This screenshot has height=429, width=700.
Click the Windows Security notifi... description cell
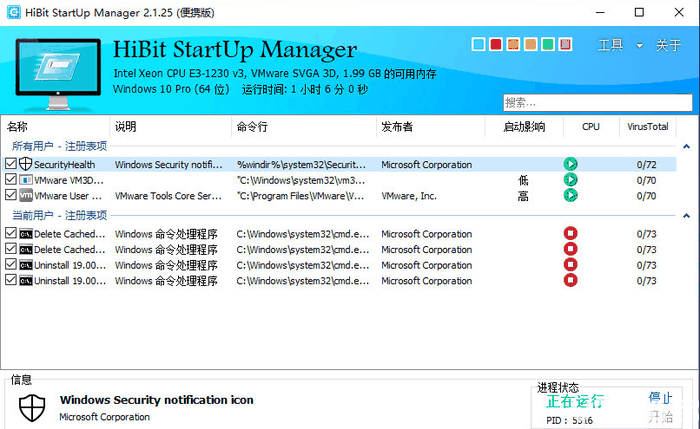169,165
